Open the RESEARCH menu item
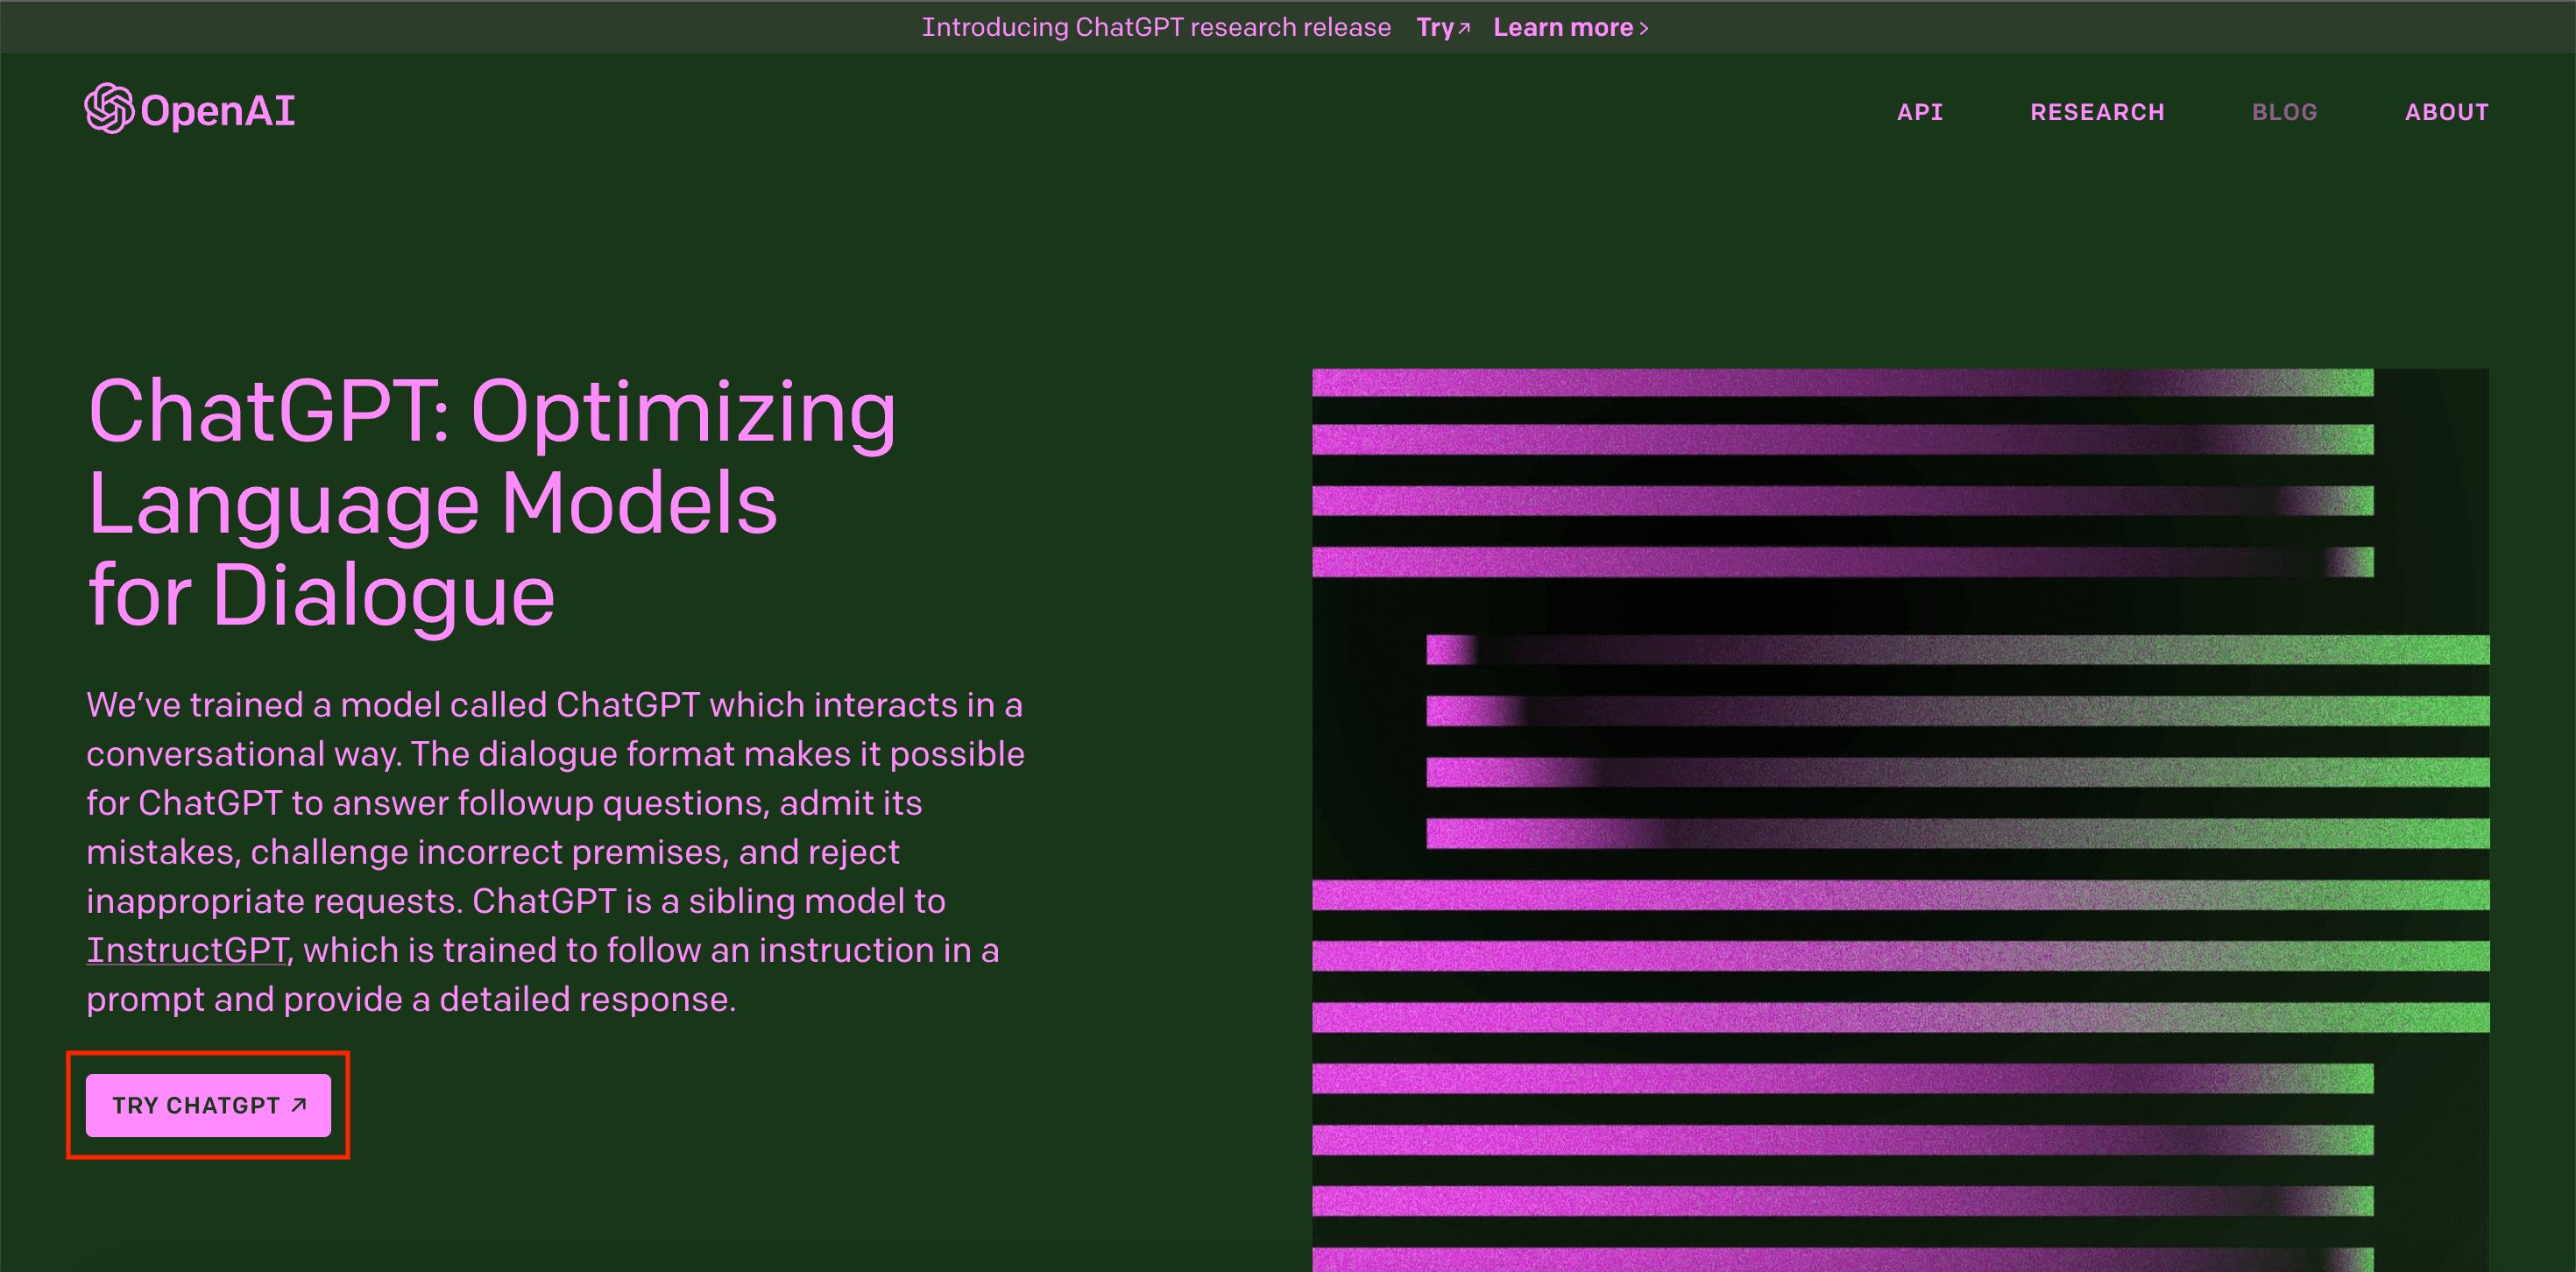This screenshot has width=2576, height=1272. 2097,112
